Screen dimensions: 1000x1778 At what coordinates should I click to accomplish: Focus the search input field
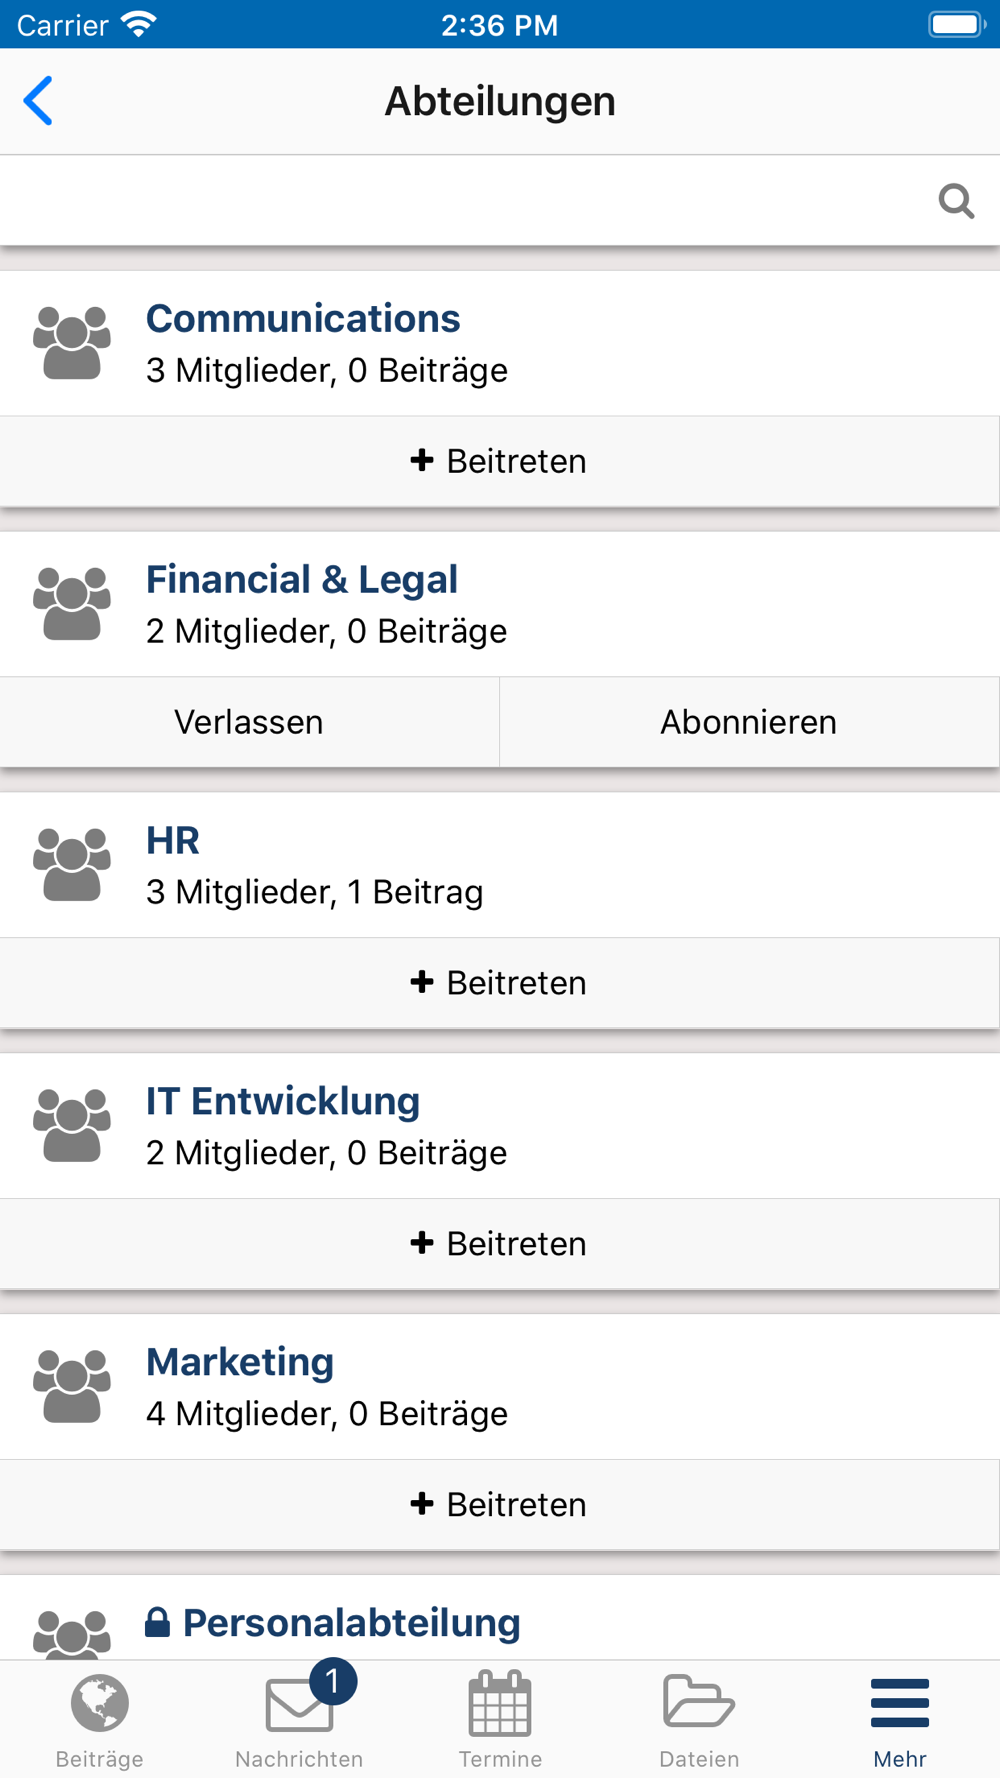pos(465,201)
